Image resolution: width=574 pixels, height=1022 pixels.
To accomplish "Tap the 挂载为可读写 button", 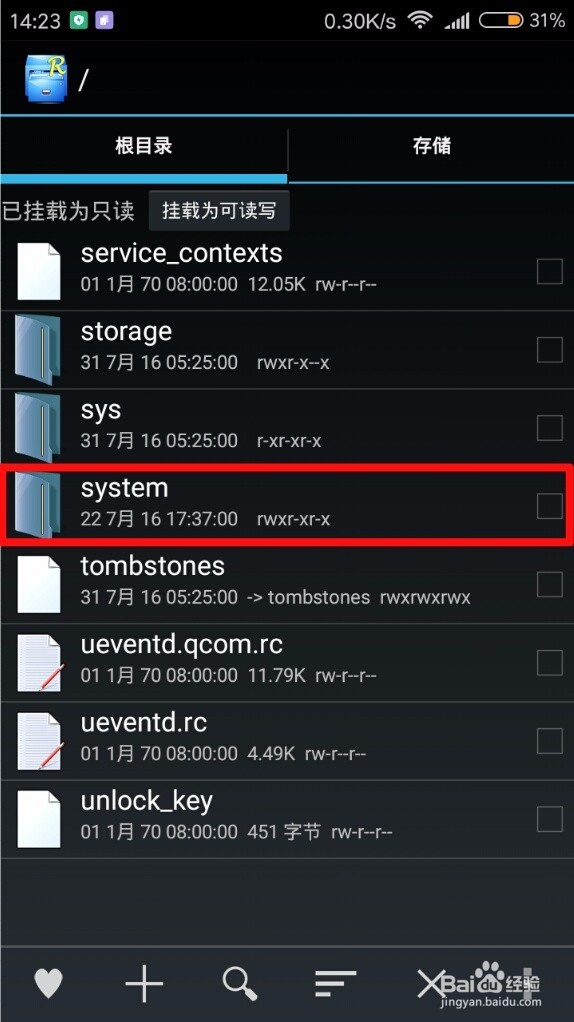I will click(219, 211).
